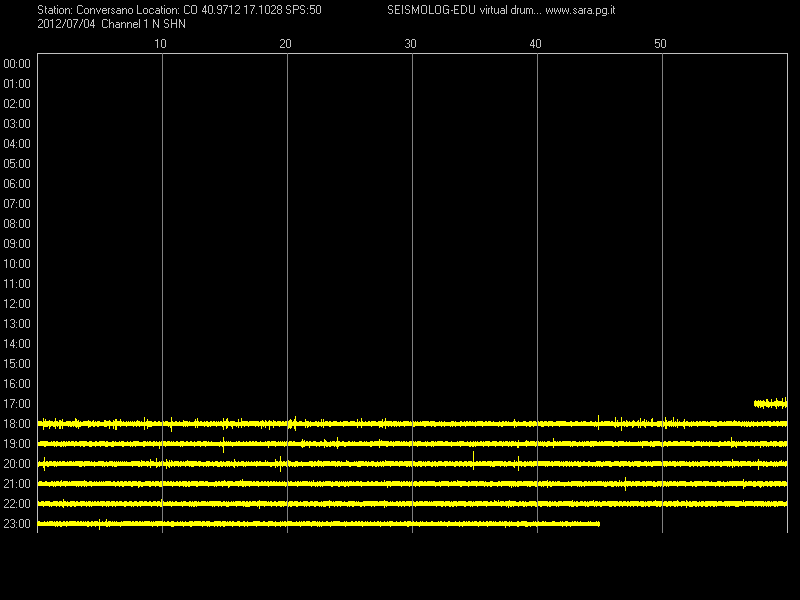Click the 21:00 hour row label
Viewport: 800px width, 600px height.
tap(17, 484)
